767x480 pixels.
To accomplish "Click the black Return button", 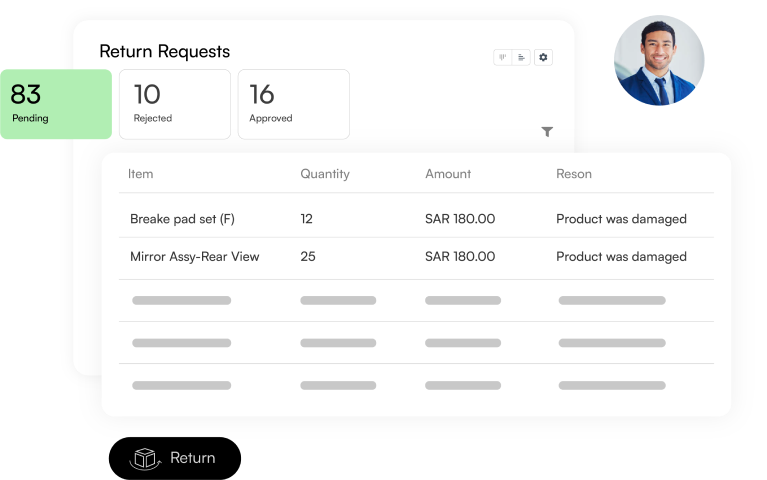I will (x=175, y=458).
